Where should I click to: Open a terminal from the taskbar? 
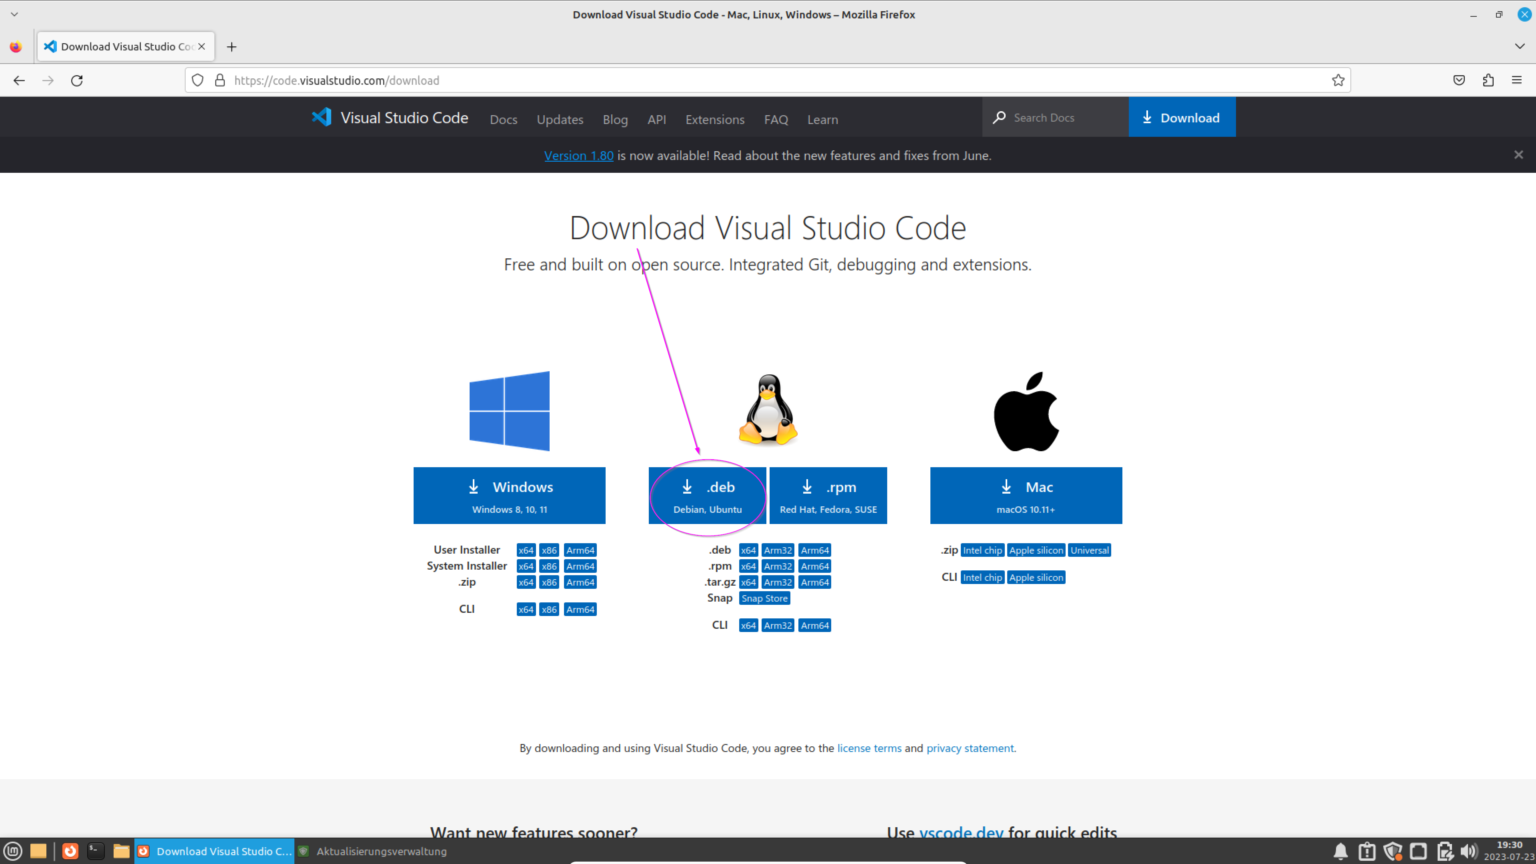[x=95, y=851]
